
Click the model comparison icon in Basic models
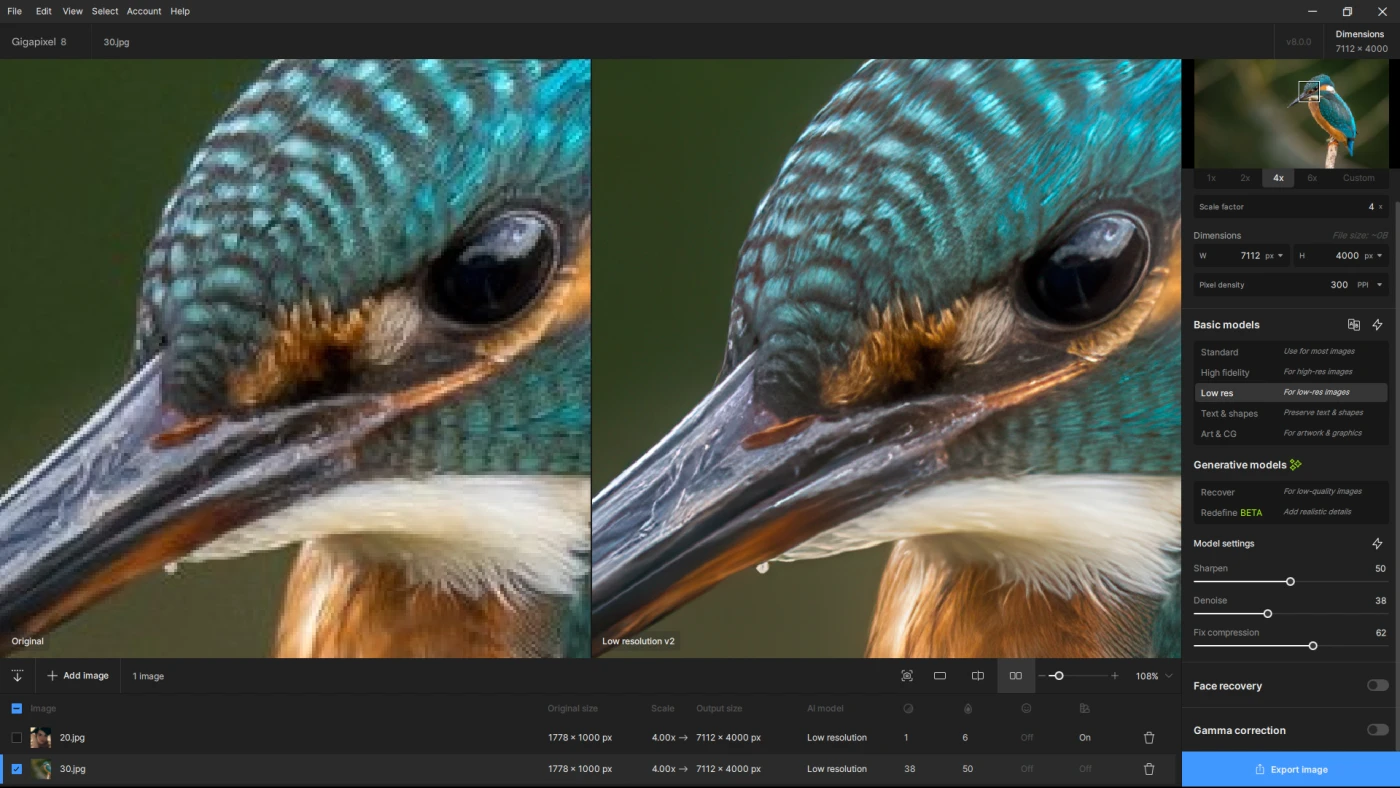pyautogui.click(x=1353, y=325)
